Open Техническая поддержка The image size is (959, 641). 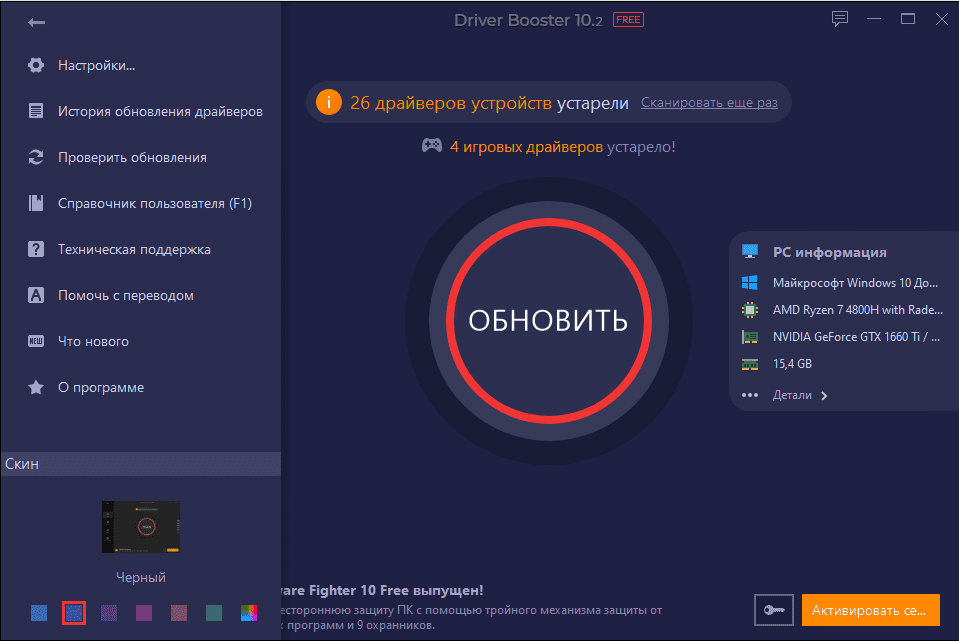(x=134, y=249)
